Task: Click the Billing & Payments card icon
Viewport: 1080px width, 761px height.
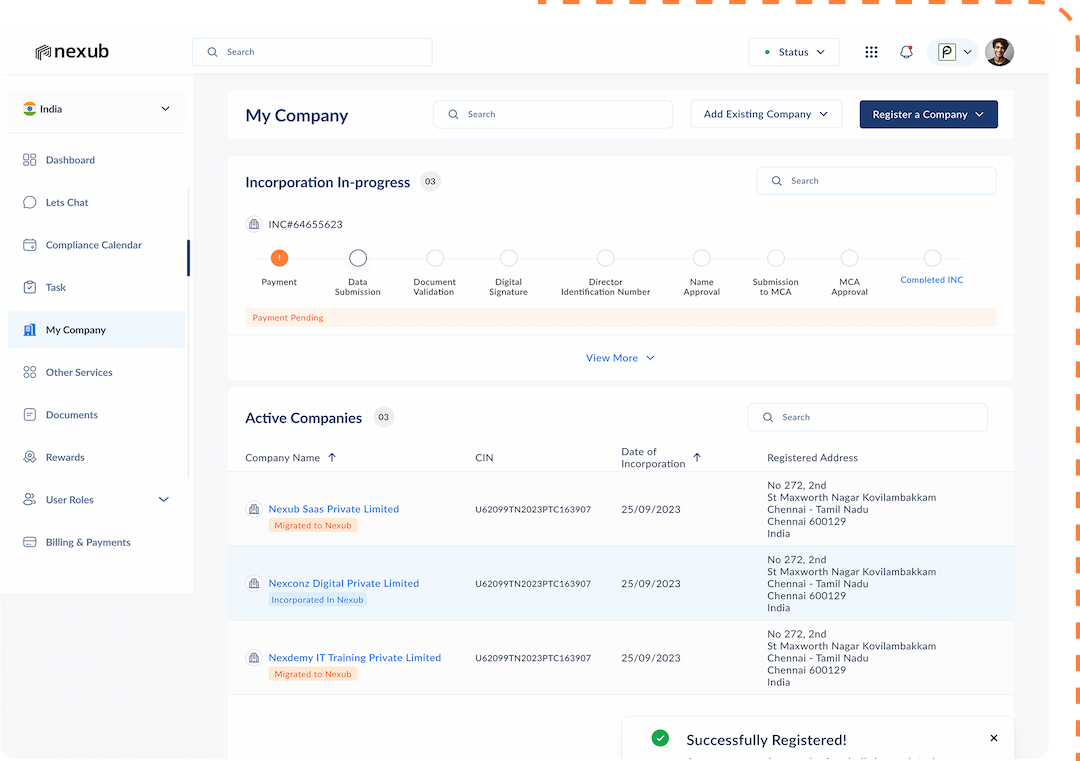Action: click(x=30, y=543)
